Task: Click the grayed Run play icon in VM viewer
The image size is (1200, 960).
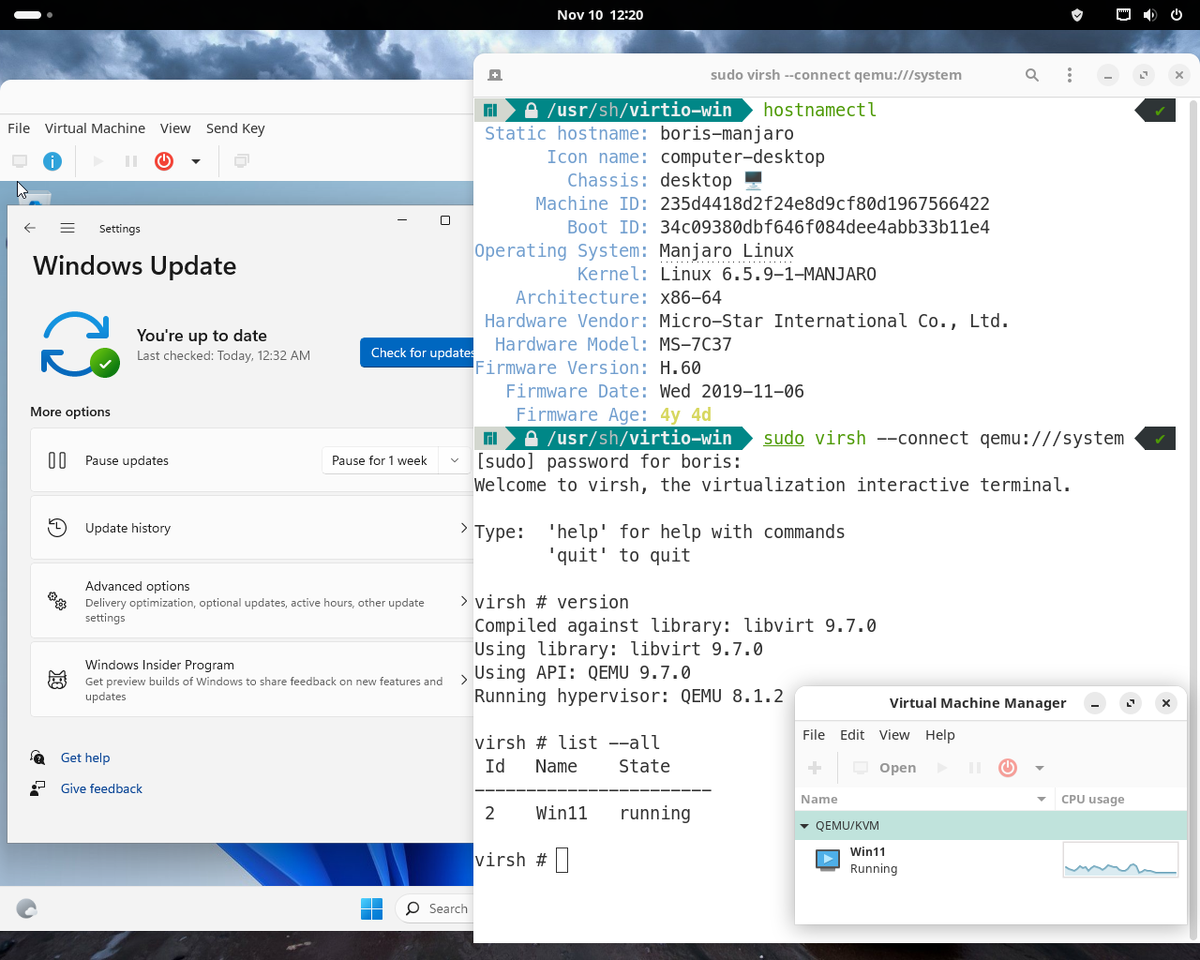Action: coord(98,161)
